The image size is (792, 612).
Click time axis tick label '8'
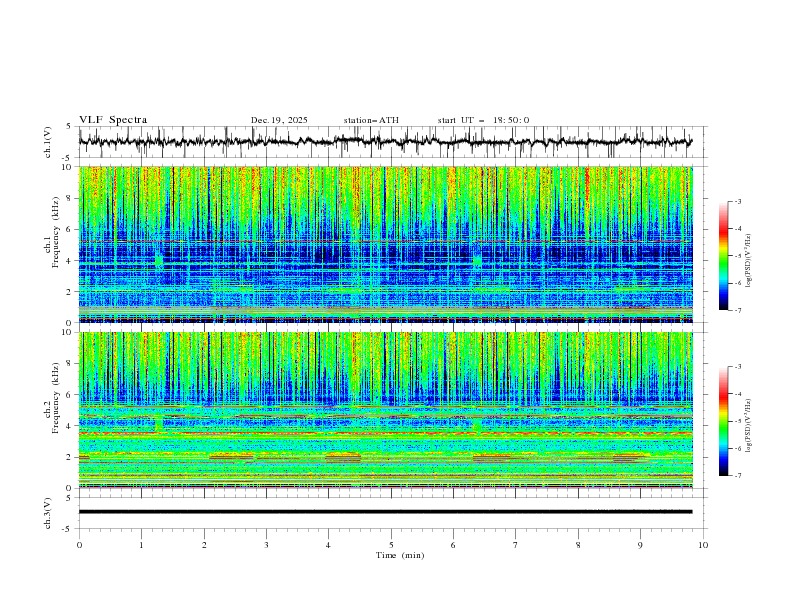point(578,545)
